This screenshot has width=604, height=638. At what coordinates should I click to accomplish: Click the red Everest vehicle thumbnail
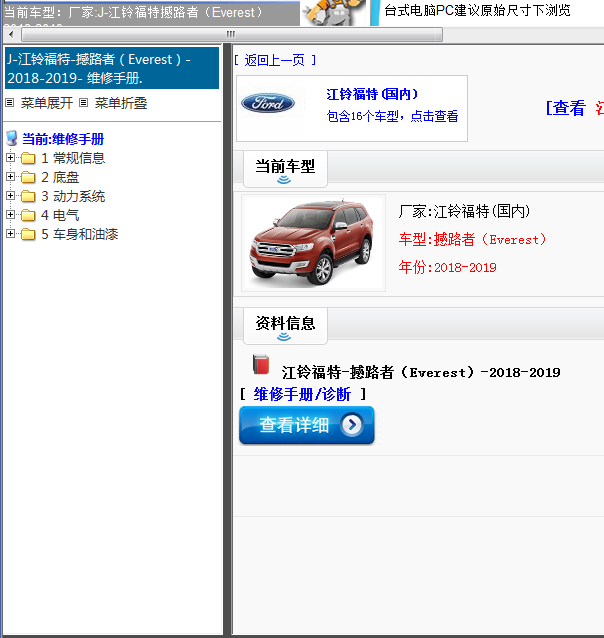click(313, 243)
